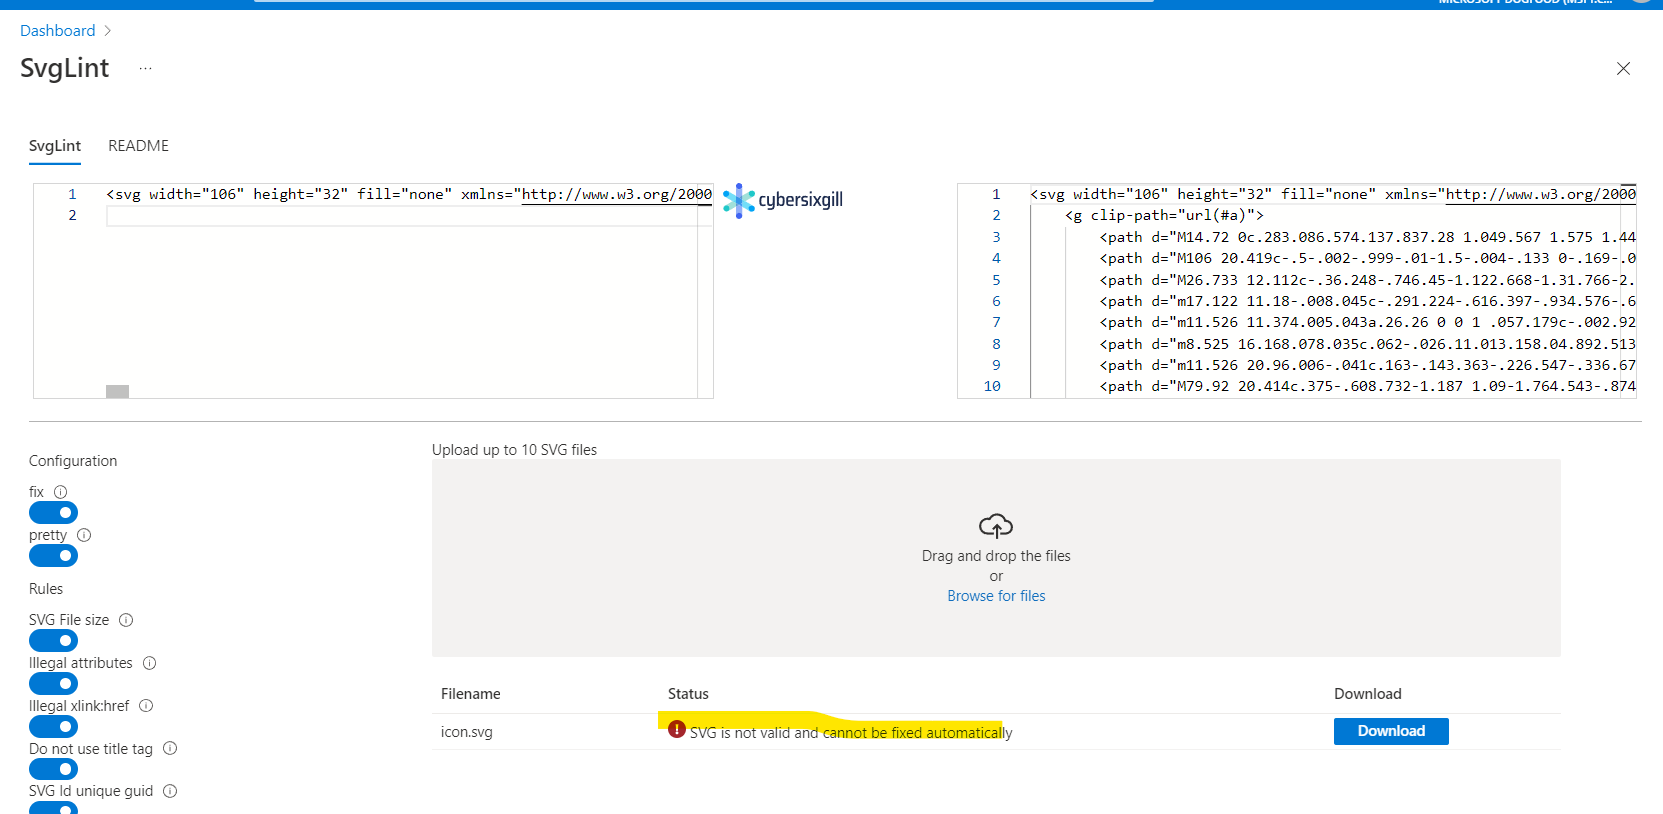Click the path d="M106 line in right editor
1663x814 pixels.
click(1367, 259)
